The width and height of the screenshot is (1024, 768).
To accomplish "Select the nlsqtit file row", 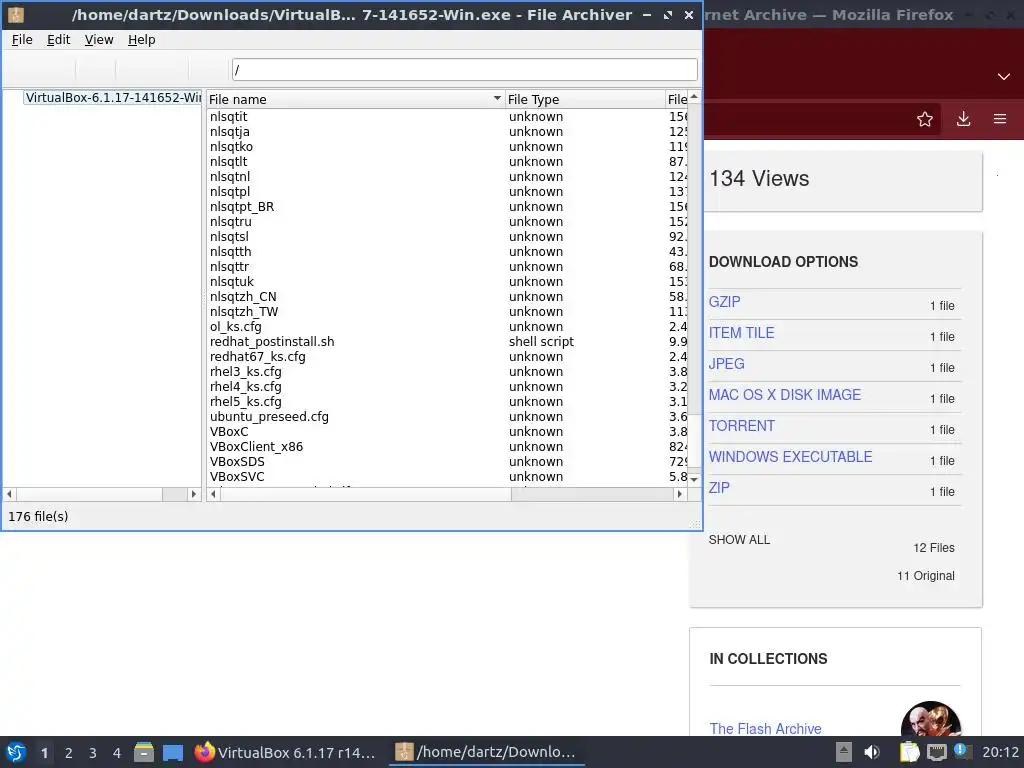I will pos(447,116).
